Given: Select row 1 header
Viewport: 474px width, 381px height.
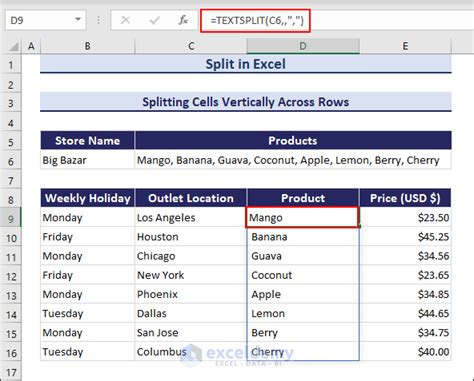Looking at the screenshot, I should [11, 64].
